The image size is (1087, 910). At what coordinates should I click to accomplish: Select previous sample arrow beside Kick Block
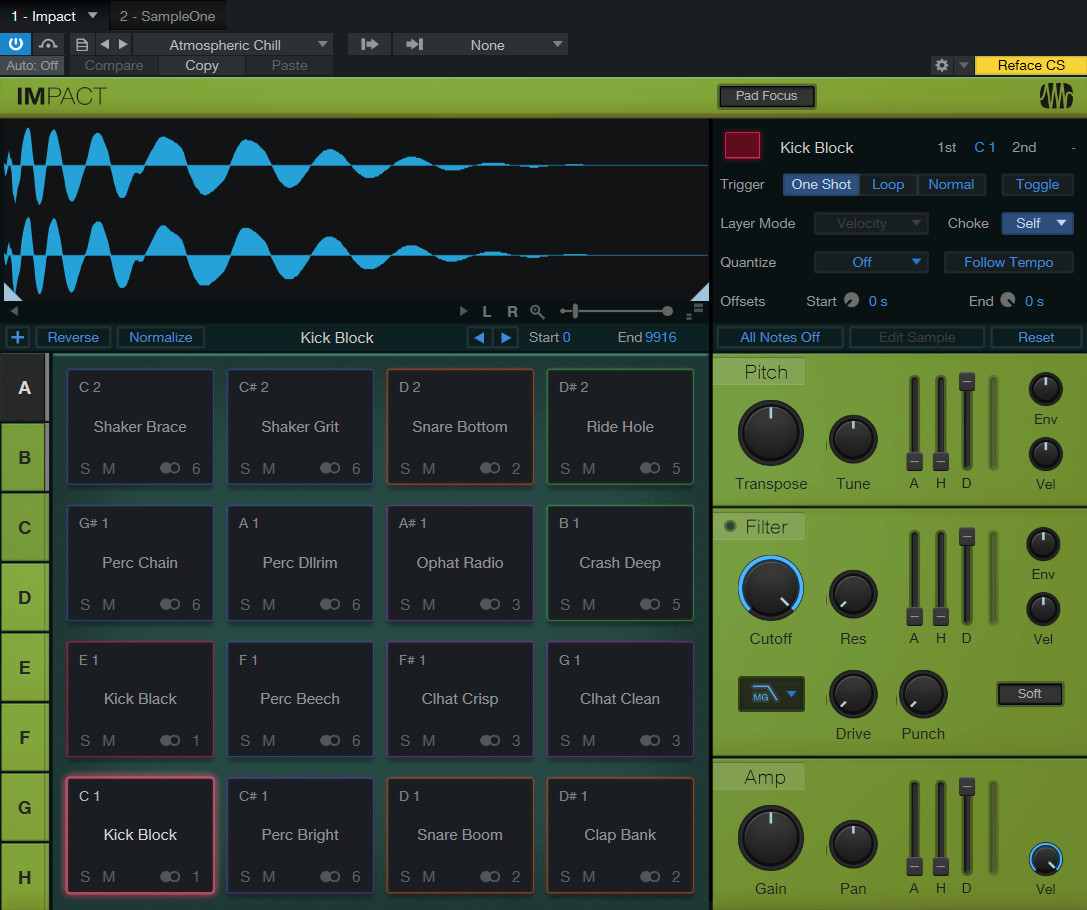479,338
